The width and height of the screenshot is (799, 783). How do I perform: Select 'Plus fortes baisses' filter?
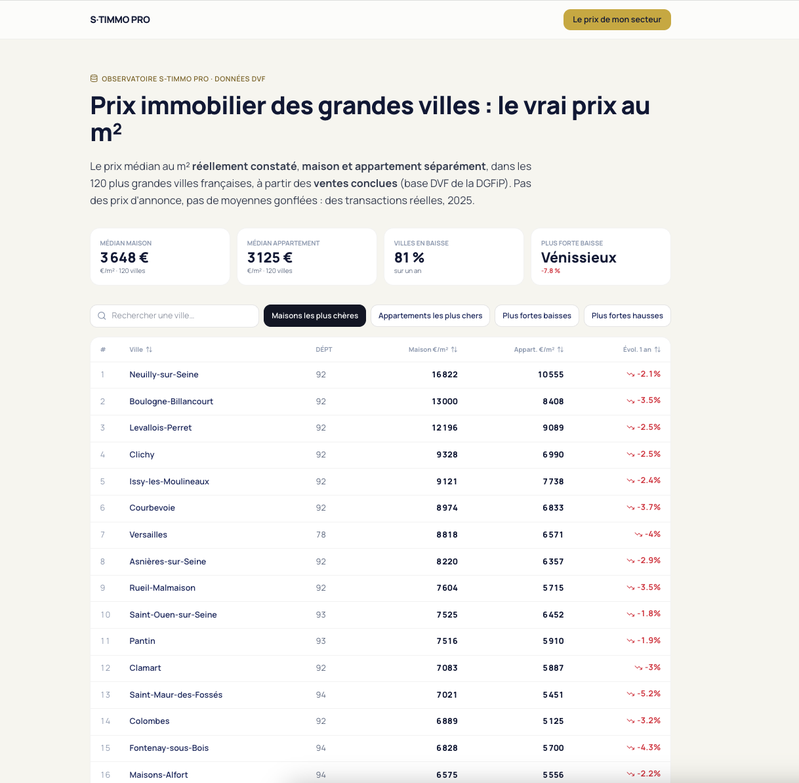pyautogui.click(x=537, y=316)
